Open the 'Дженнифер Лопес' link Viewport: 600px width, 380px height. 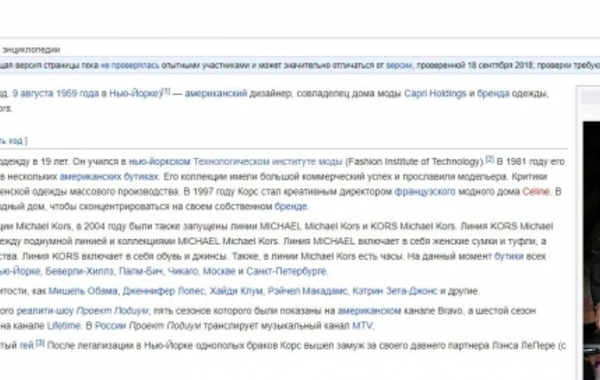163,291
